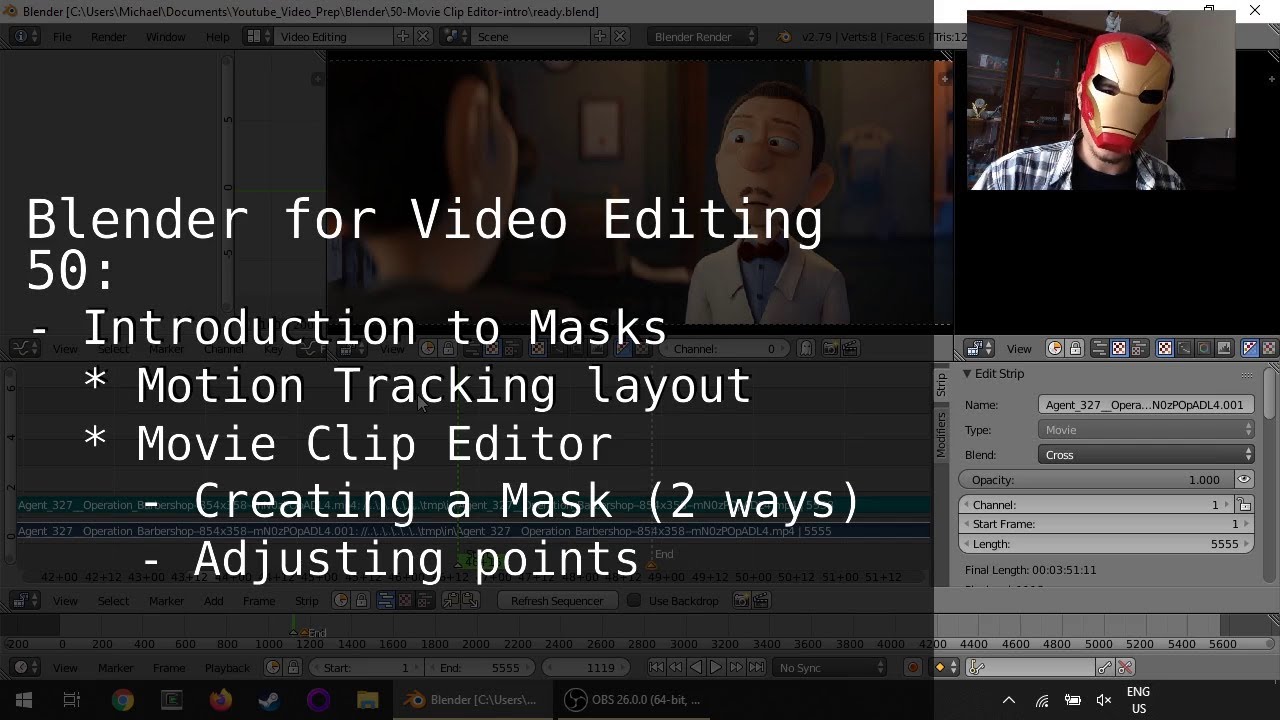Delete the Video Editing screen layout
This screenshot has height=720, width=1280.
(x=423, y=37)
